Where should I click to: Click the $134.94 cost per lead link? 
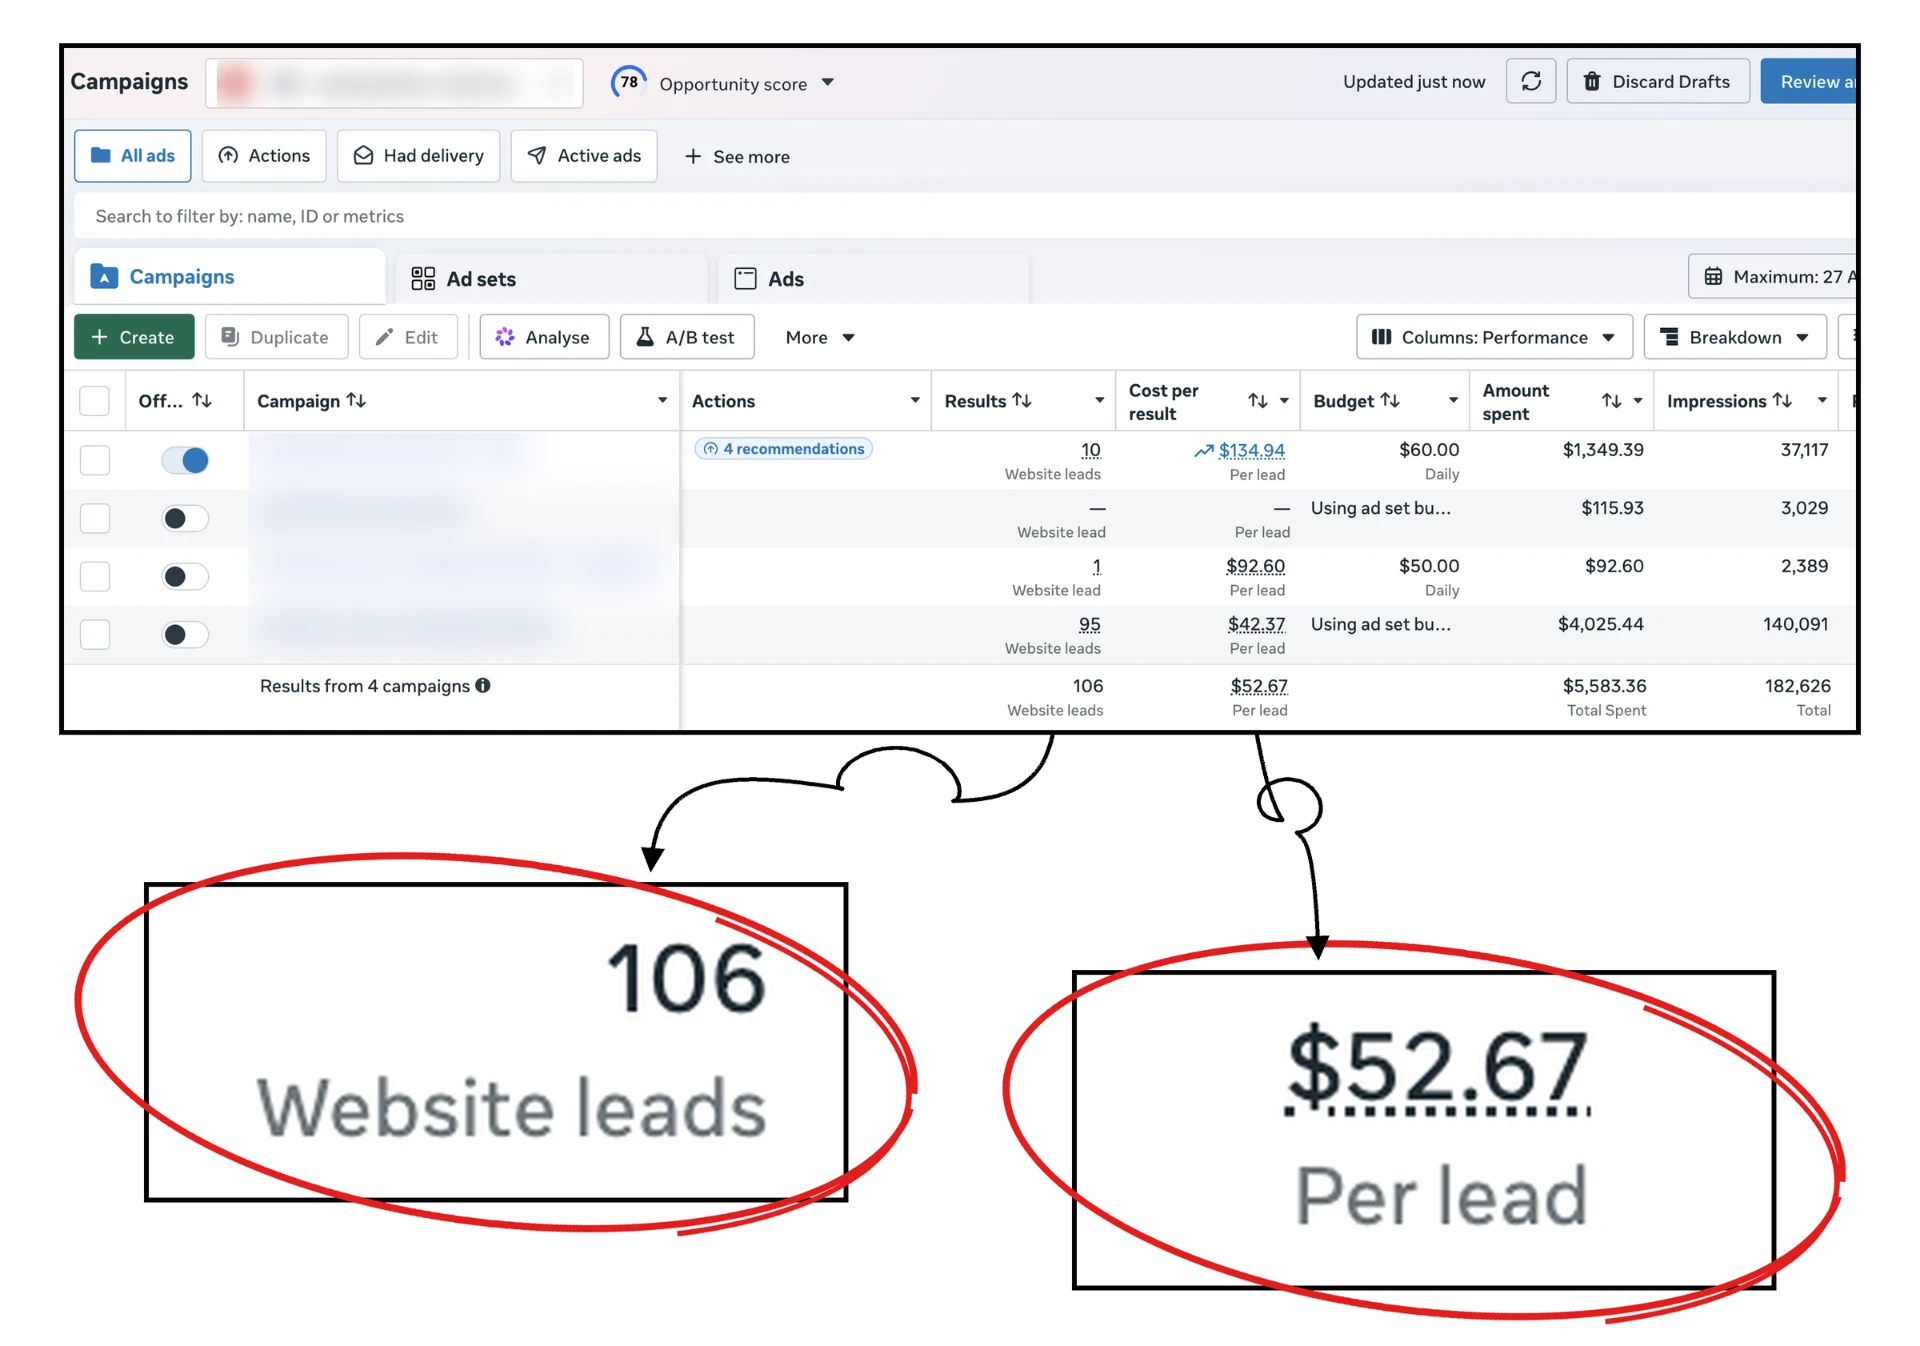tap(1252, 451)
